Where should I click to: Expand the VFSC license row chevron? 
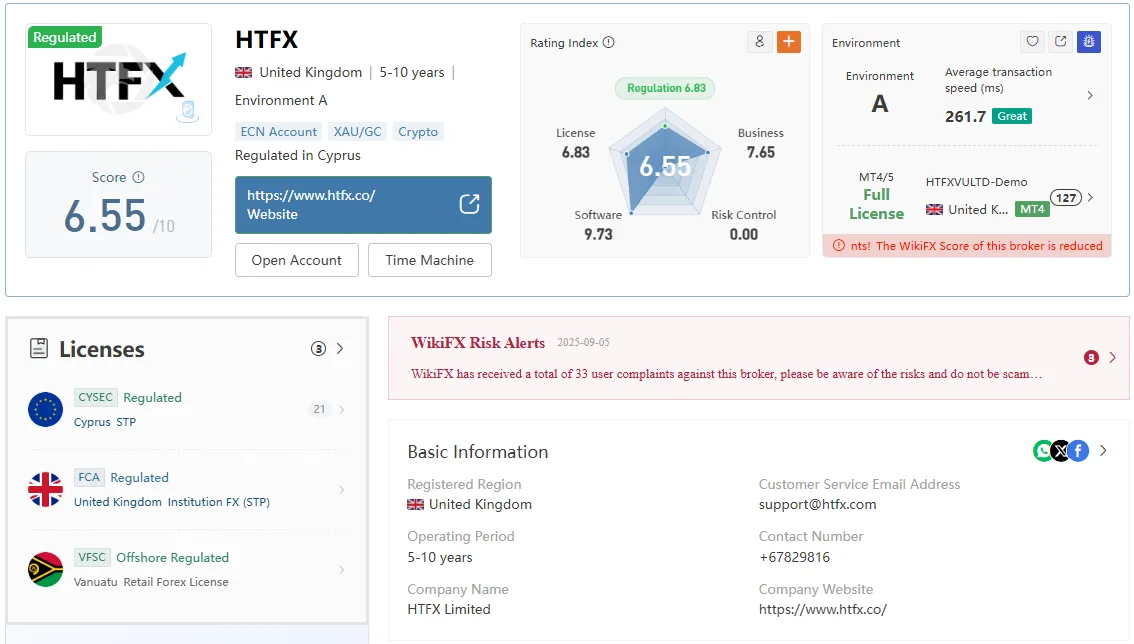click(341, 570)
